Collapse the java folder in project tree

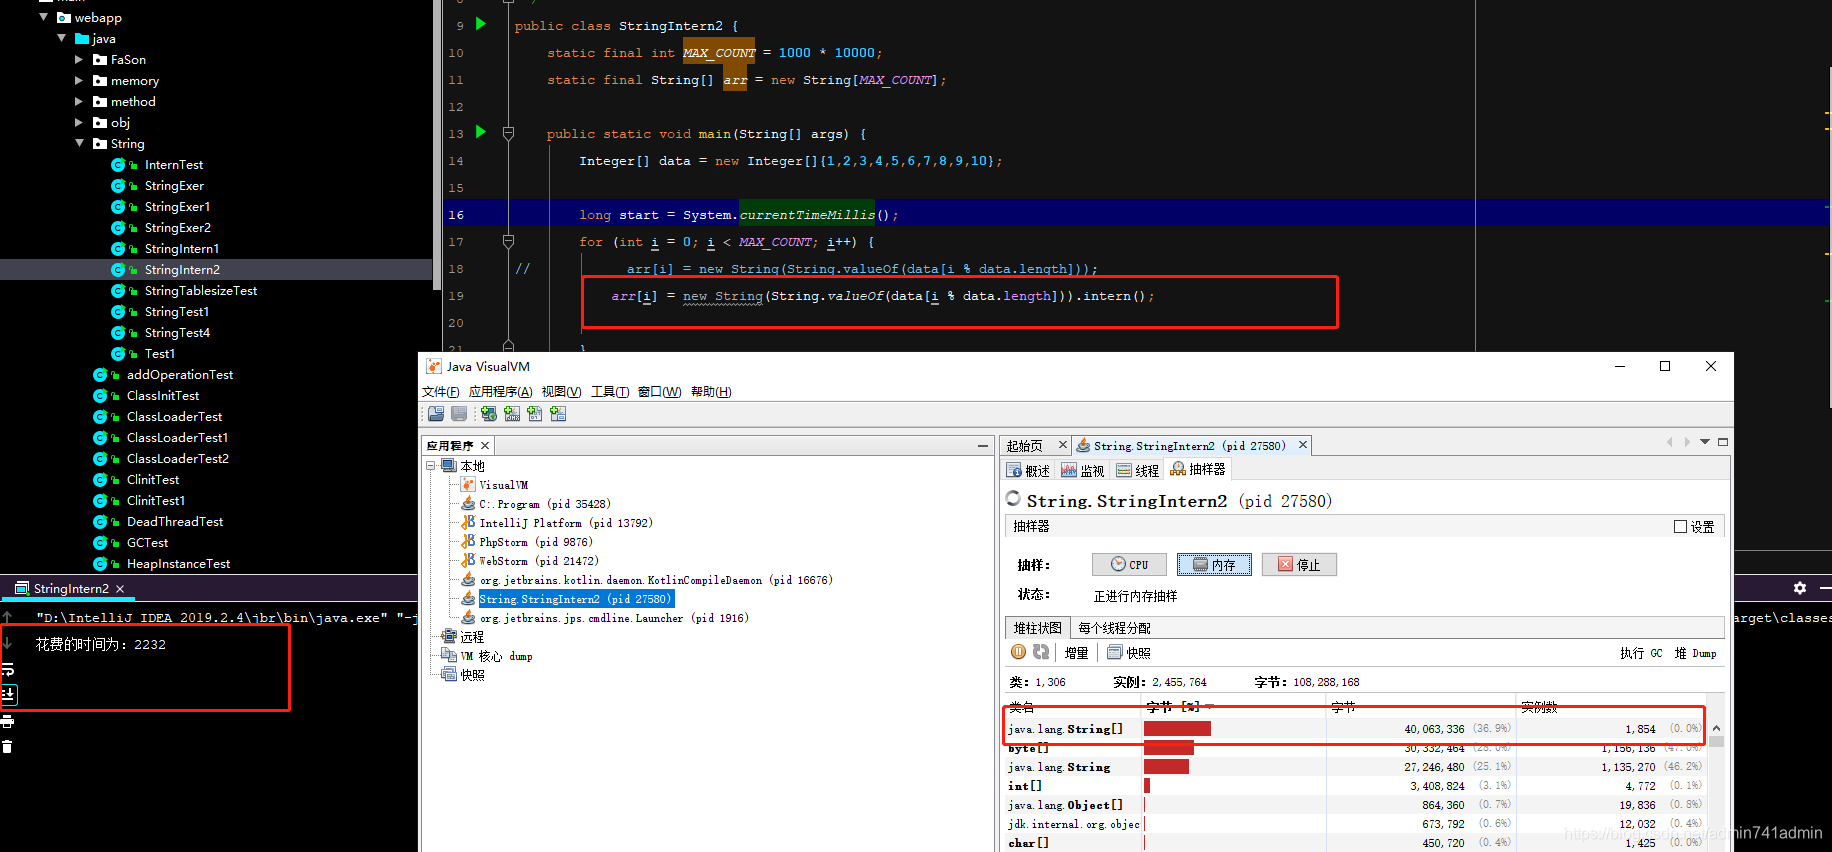(62, 38)
